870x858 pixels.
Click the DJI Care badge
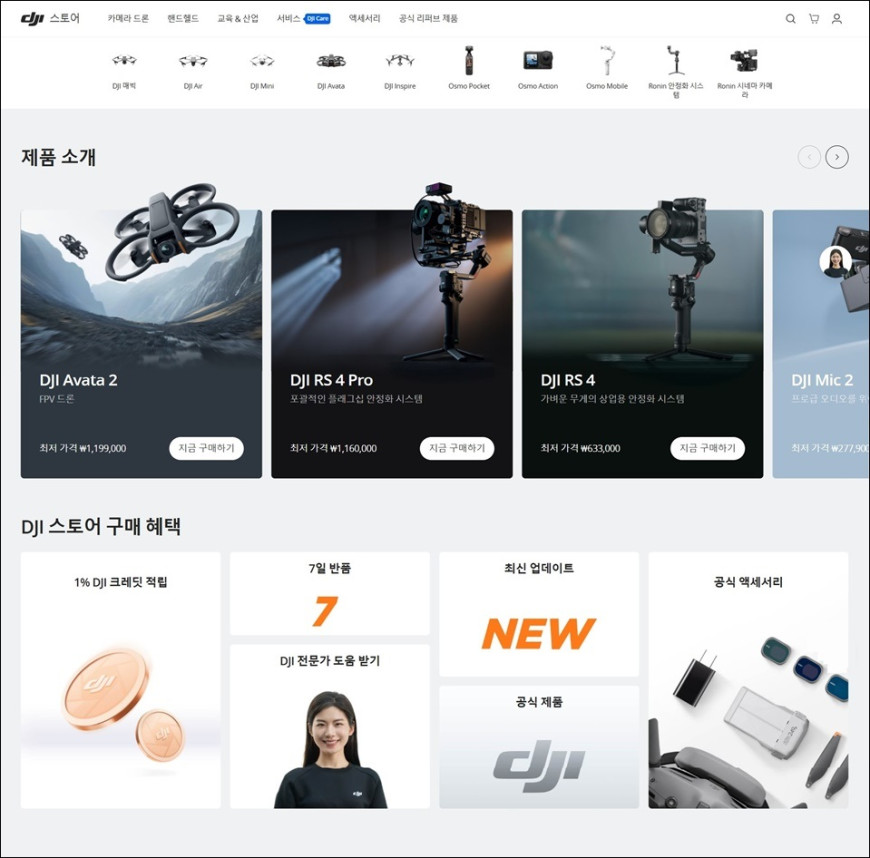[317, 19]
